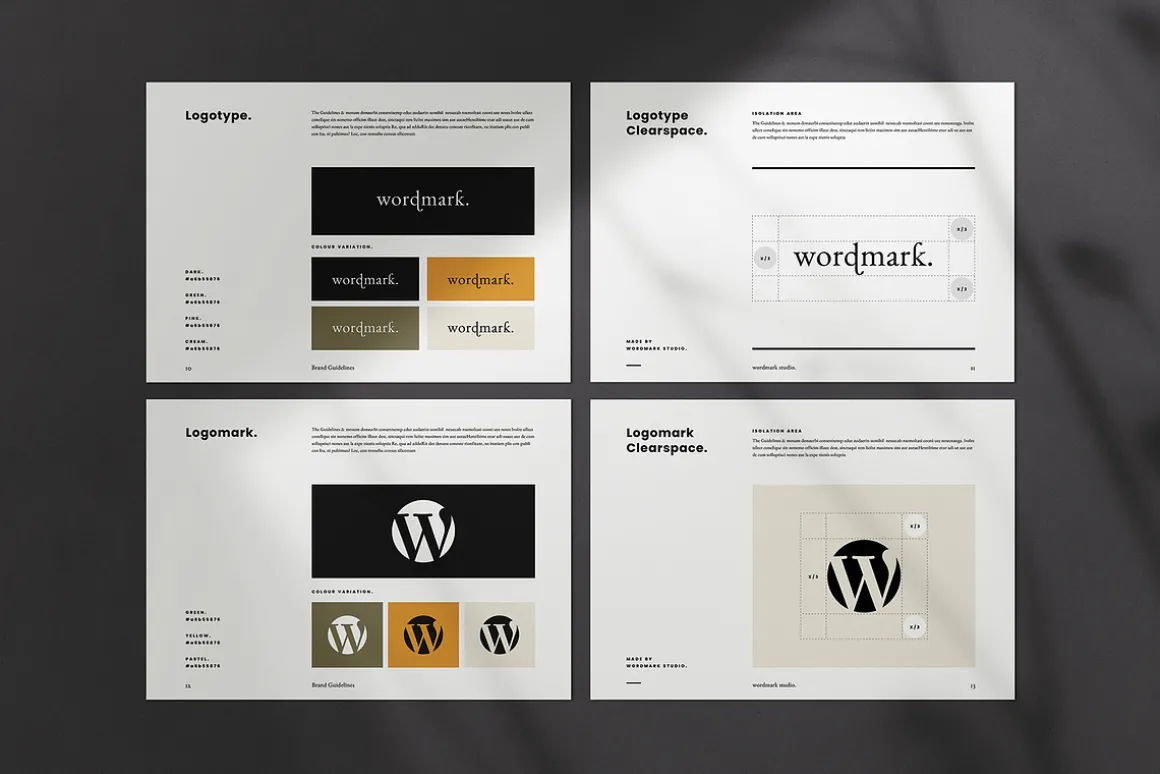Image resolution: width=1160 pixels, height=774 pixels.
Task: Click 'MADE BY WORDMARK STUDIO.' on Logomark Clearspace page
Action: click(656, 662)
